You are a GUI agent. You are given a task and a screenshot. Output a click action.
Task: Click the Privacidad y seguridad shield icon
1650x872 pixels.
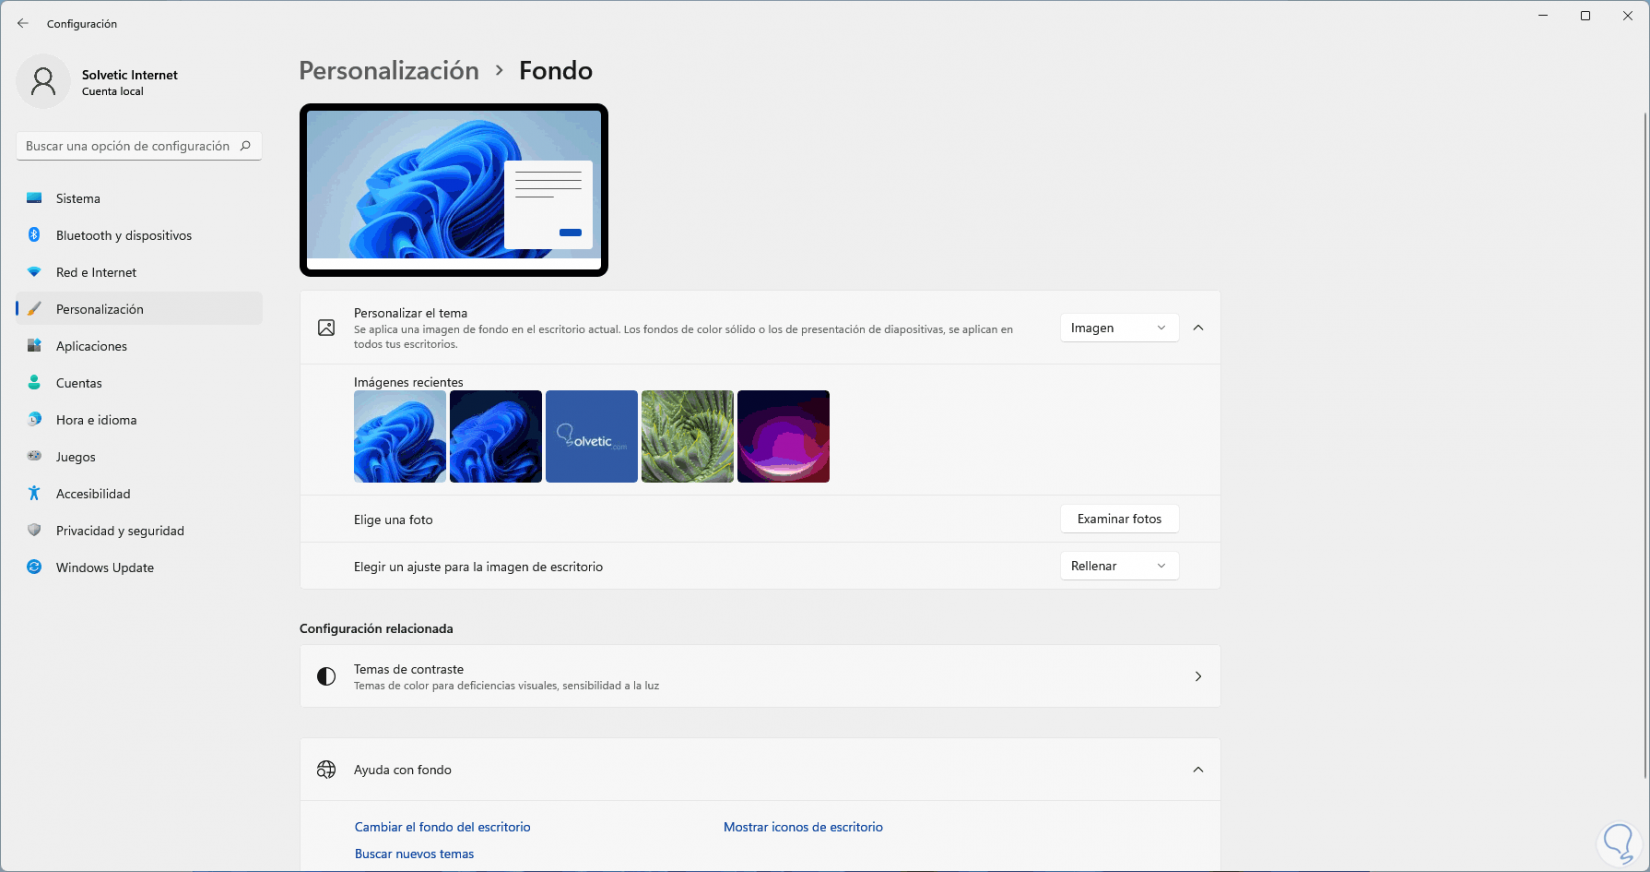pos(34,530)
